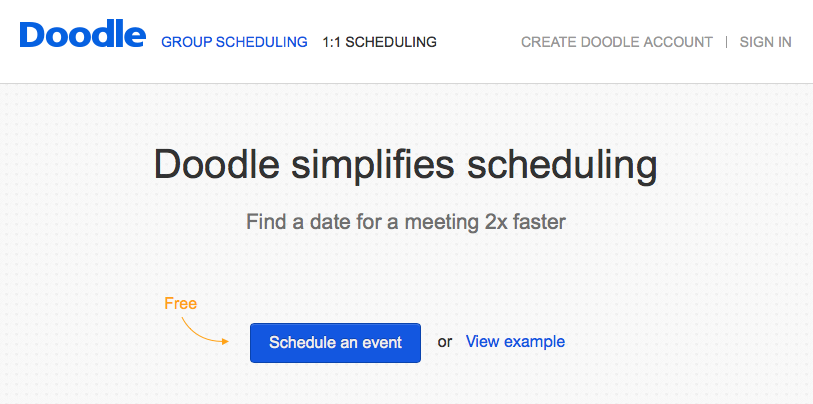
Task: Click the "Doodle simplifies scheduling" headline
Action: (x=405, y=166)
